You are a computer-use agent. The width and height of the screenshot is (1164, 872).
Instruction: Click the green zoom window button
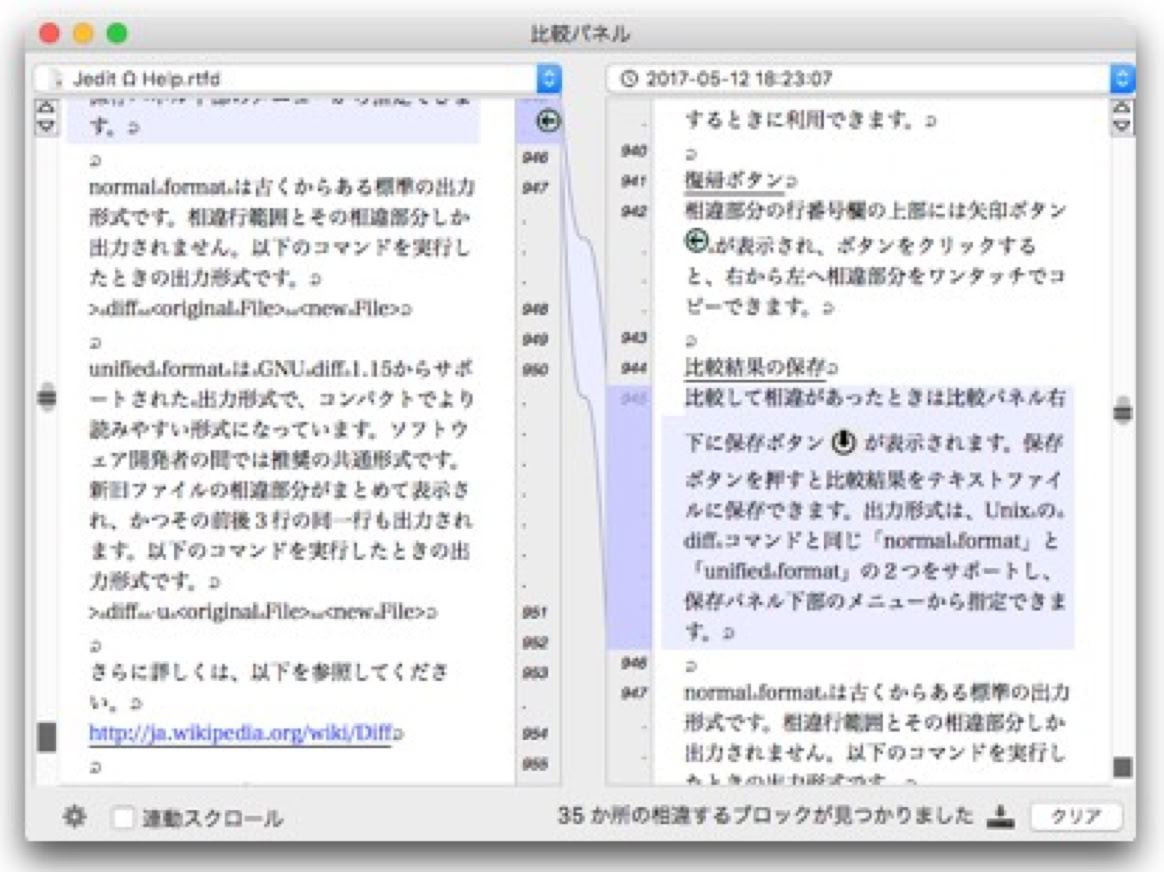117,33
